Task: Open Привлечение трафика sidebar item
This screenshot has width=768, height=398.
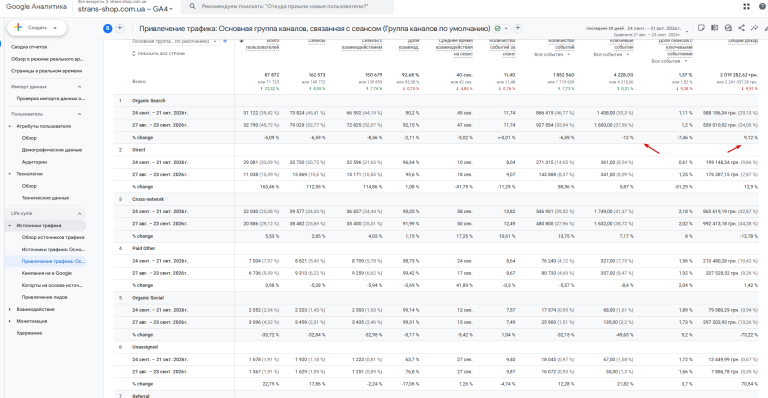Action: (x=53, y=261)
